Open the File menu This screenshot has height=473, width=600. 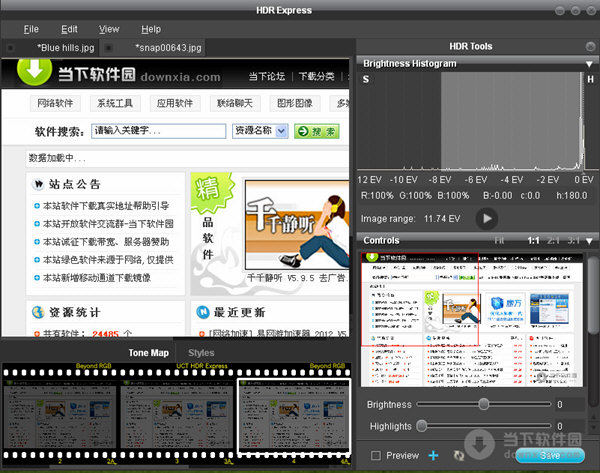[x=31, y=29]
